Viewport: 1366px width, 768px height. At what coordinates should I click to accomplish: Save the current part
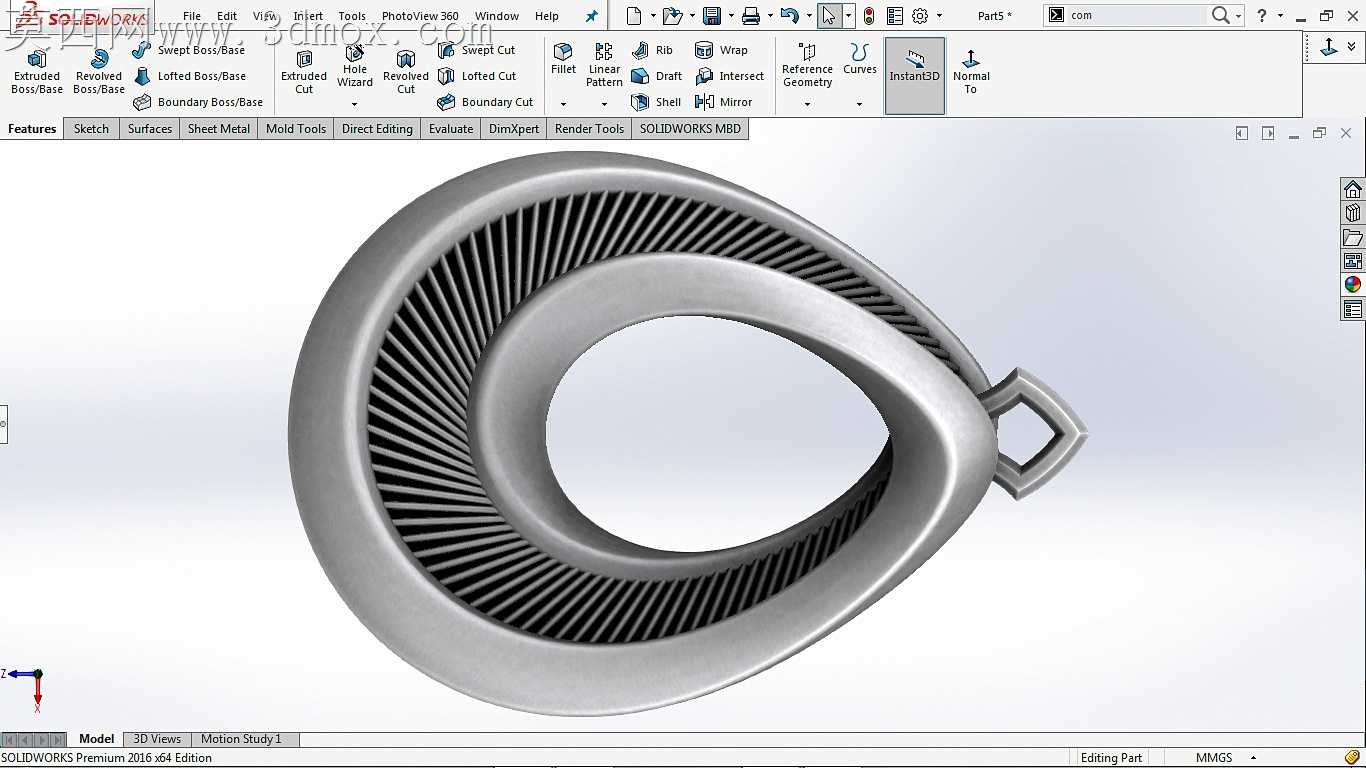(x=712, y=16)
